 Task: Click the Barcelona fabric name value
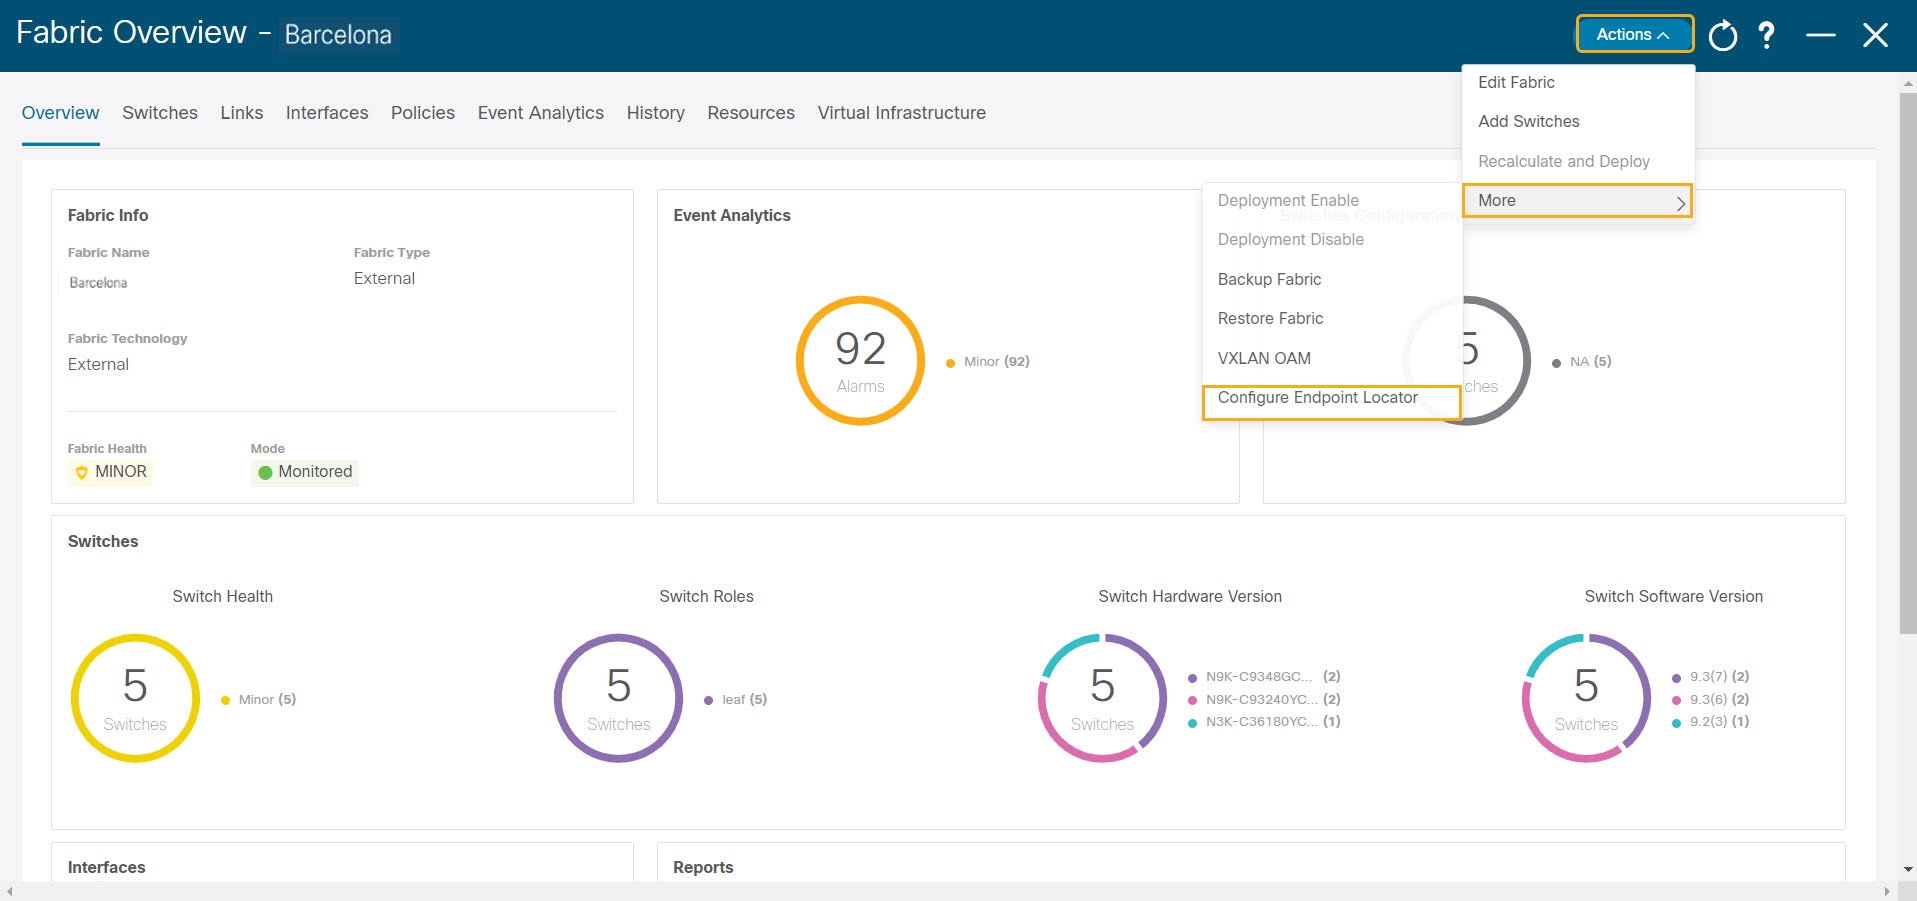(98, 283)
